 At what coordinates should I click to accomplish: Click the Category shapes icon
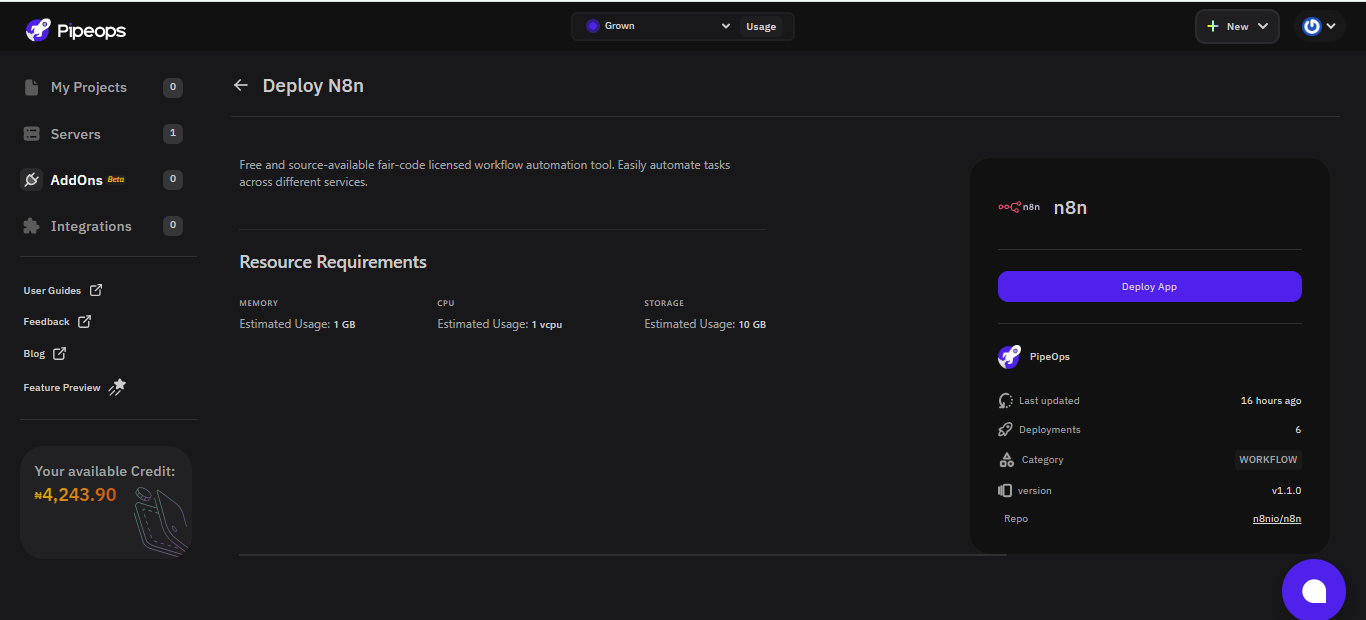1007,460
